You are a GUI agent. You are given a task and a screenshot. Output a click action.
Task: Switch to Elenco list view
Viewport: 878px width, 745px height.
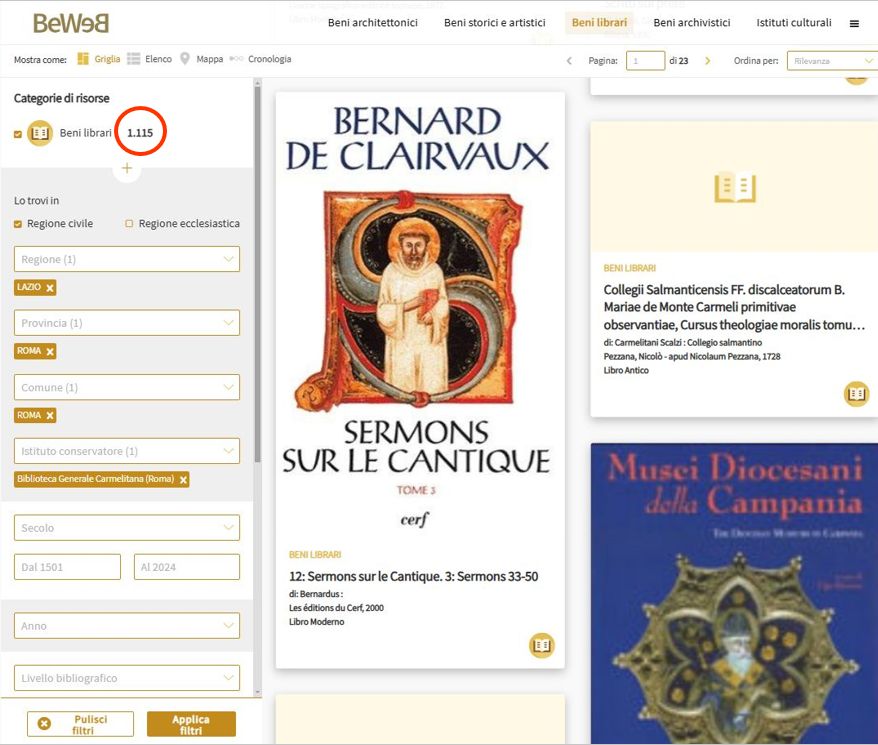(150, 59)
